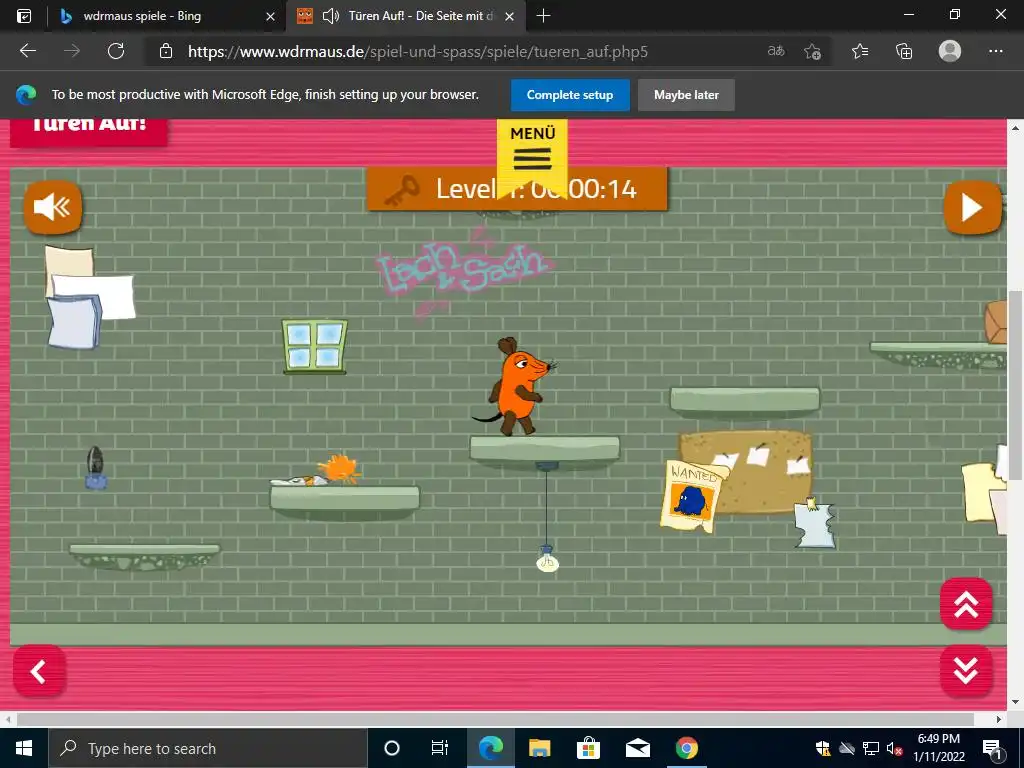The image size is (1024, 768).
Task: Click the WANTED blue elephant poster
Action: [x=693, y=496]
